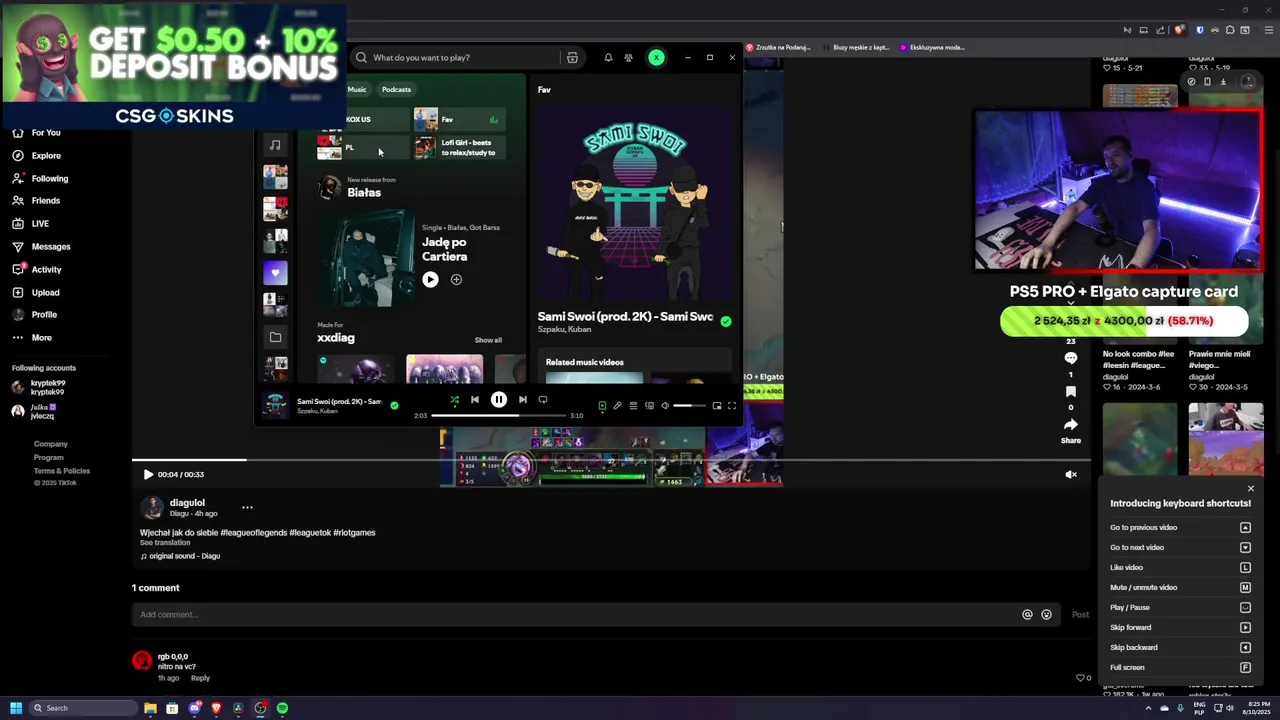This screenshot has height=720, width=1280.
Task: Open the Fav playlist tile in Spotify
Action: coord(458,120)
